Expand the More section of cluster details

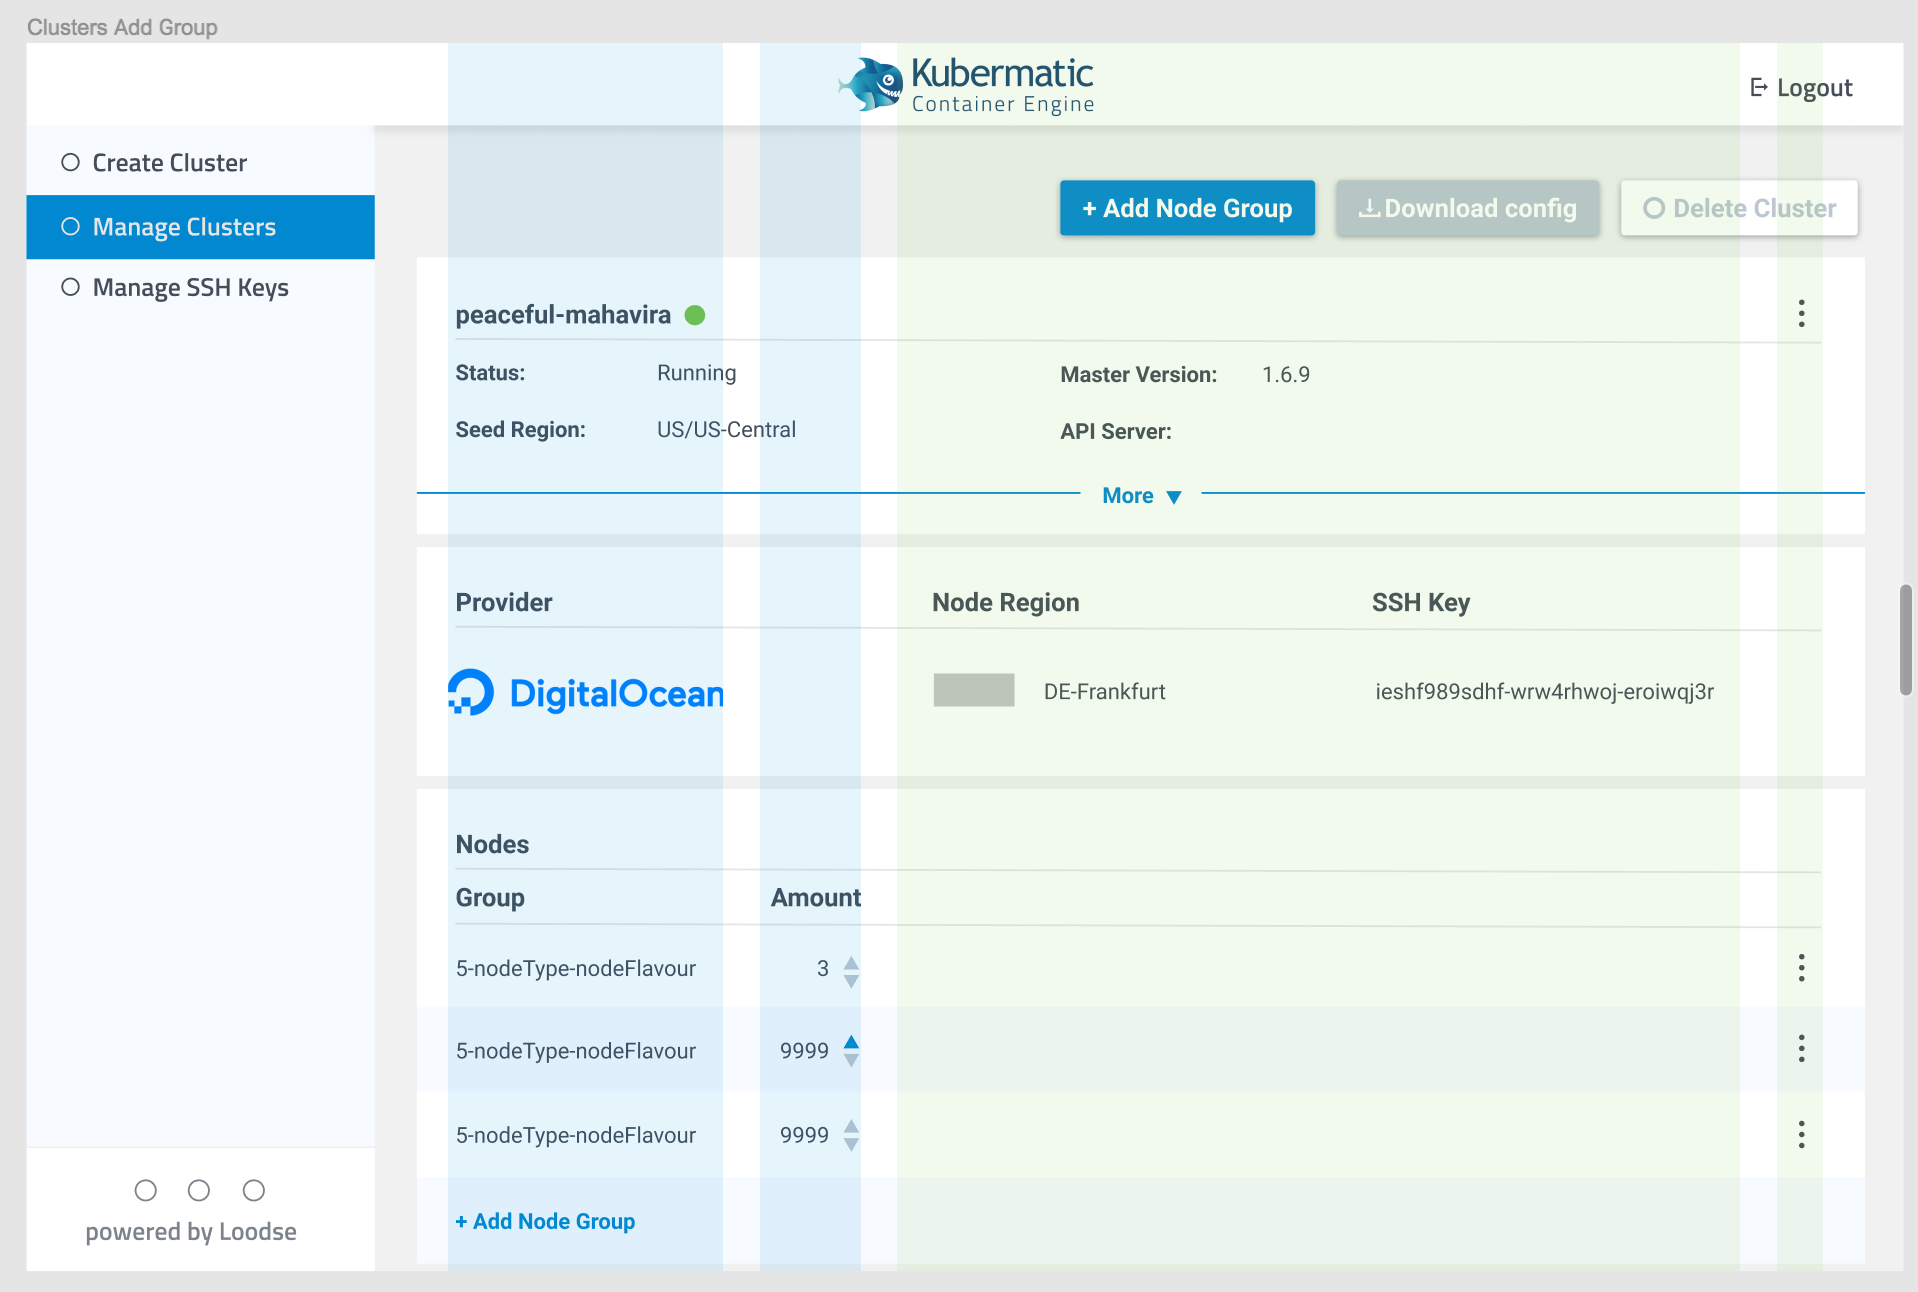[1140, 495]
